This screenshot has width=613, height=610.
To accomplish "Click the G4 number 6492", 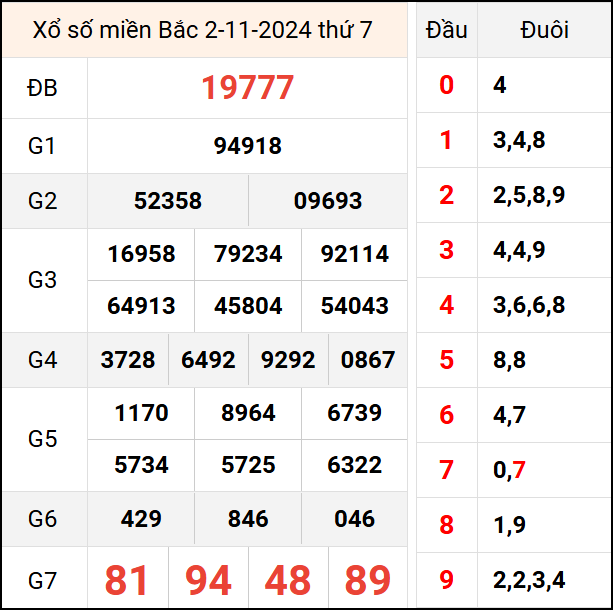I will tap(208, 360).
